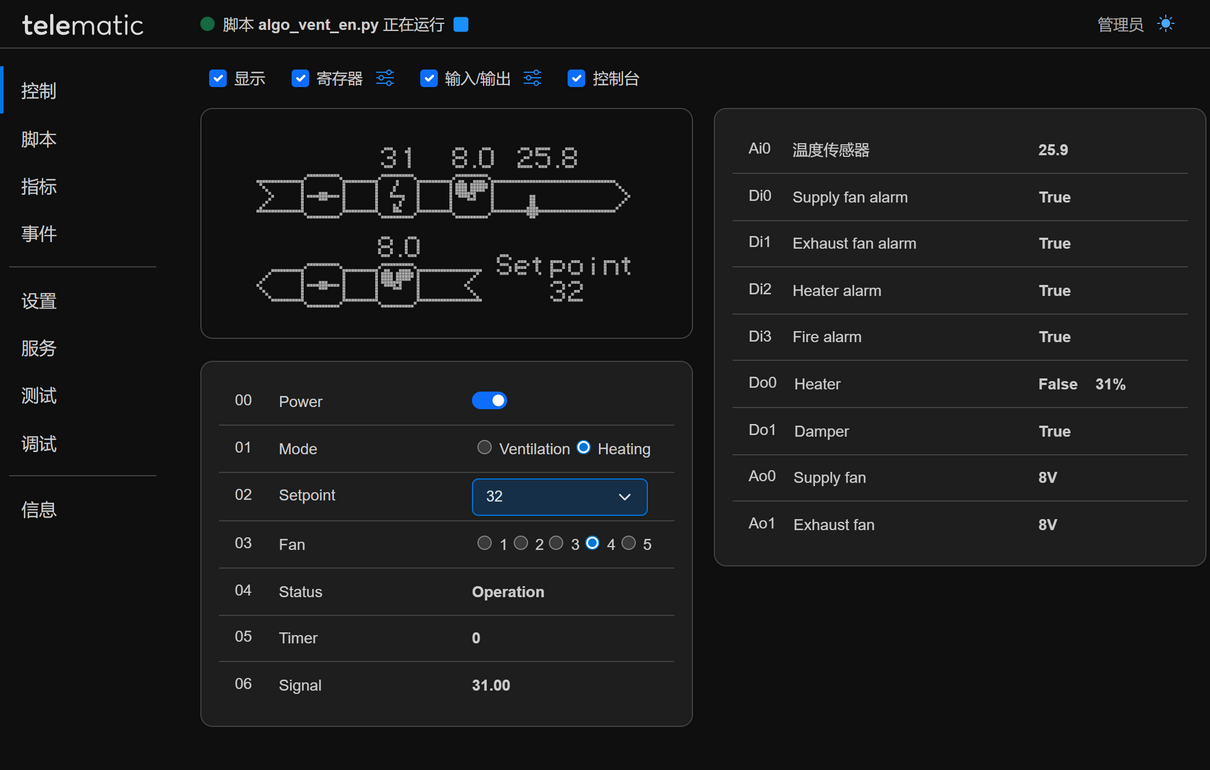Select Ventilation mode radio button
This screenshot has height=770, width=1210.
pos(485,448)
